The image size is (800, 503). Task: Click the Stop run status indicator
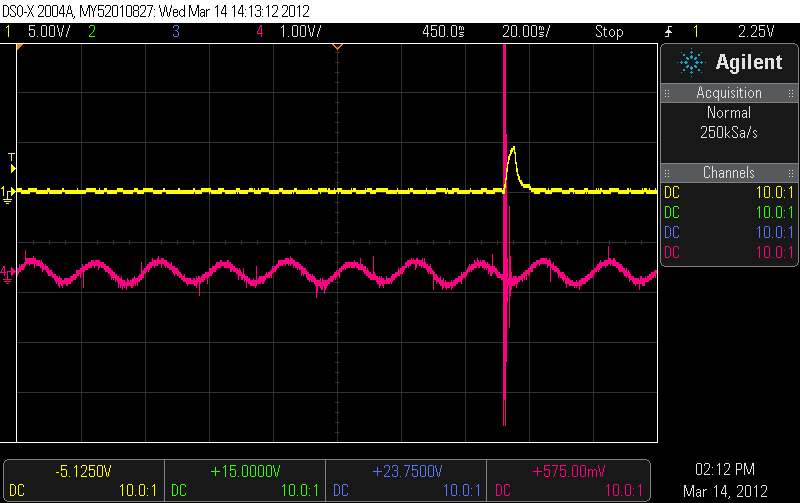click(609, 32)
